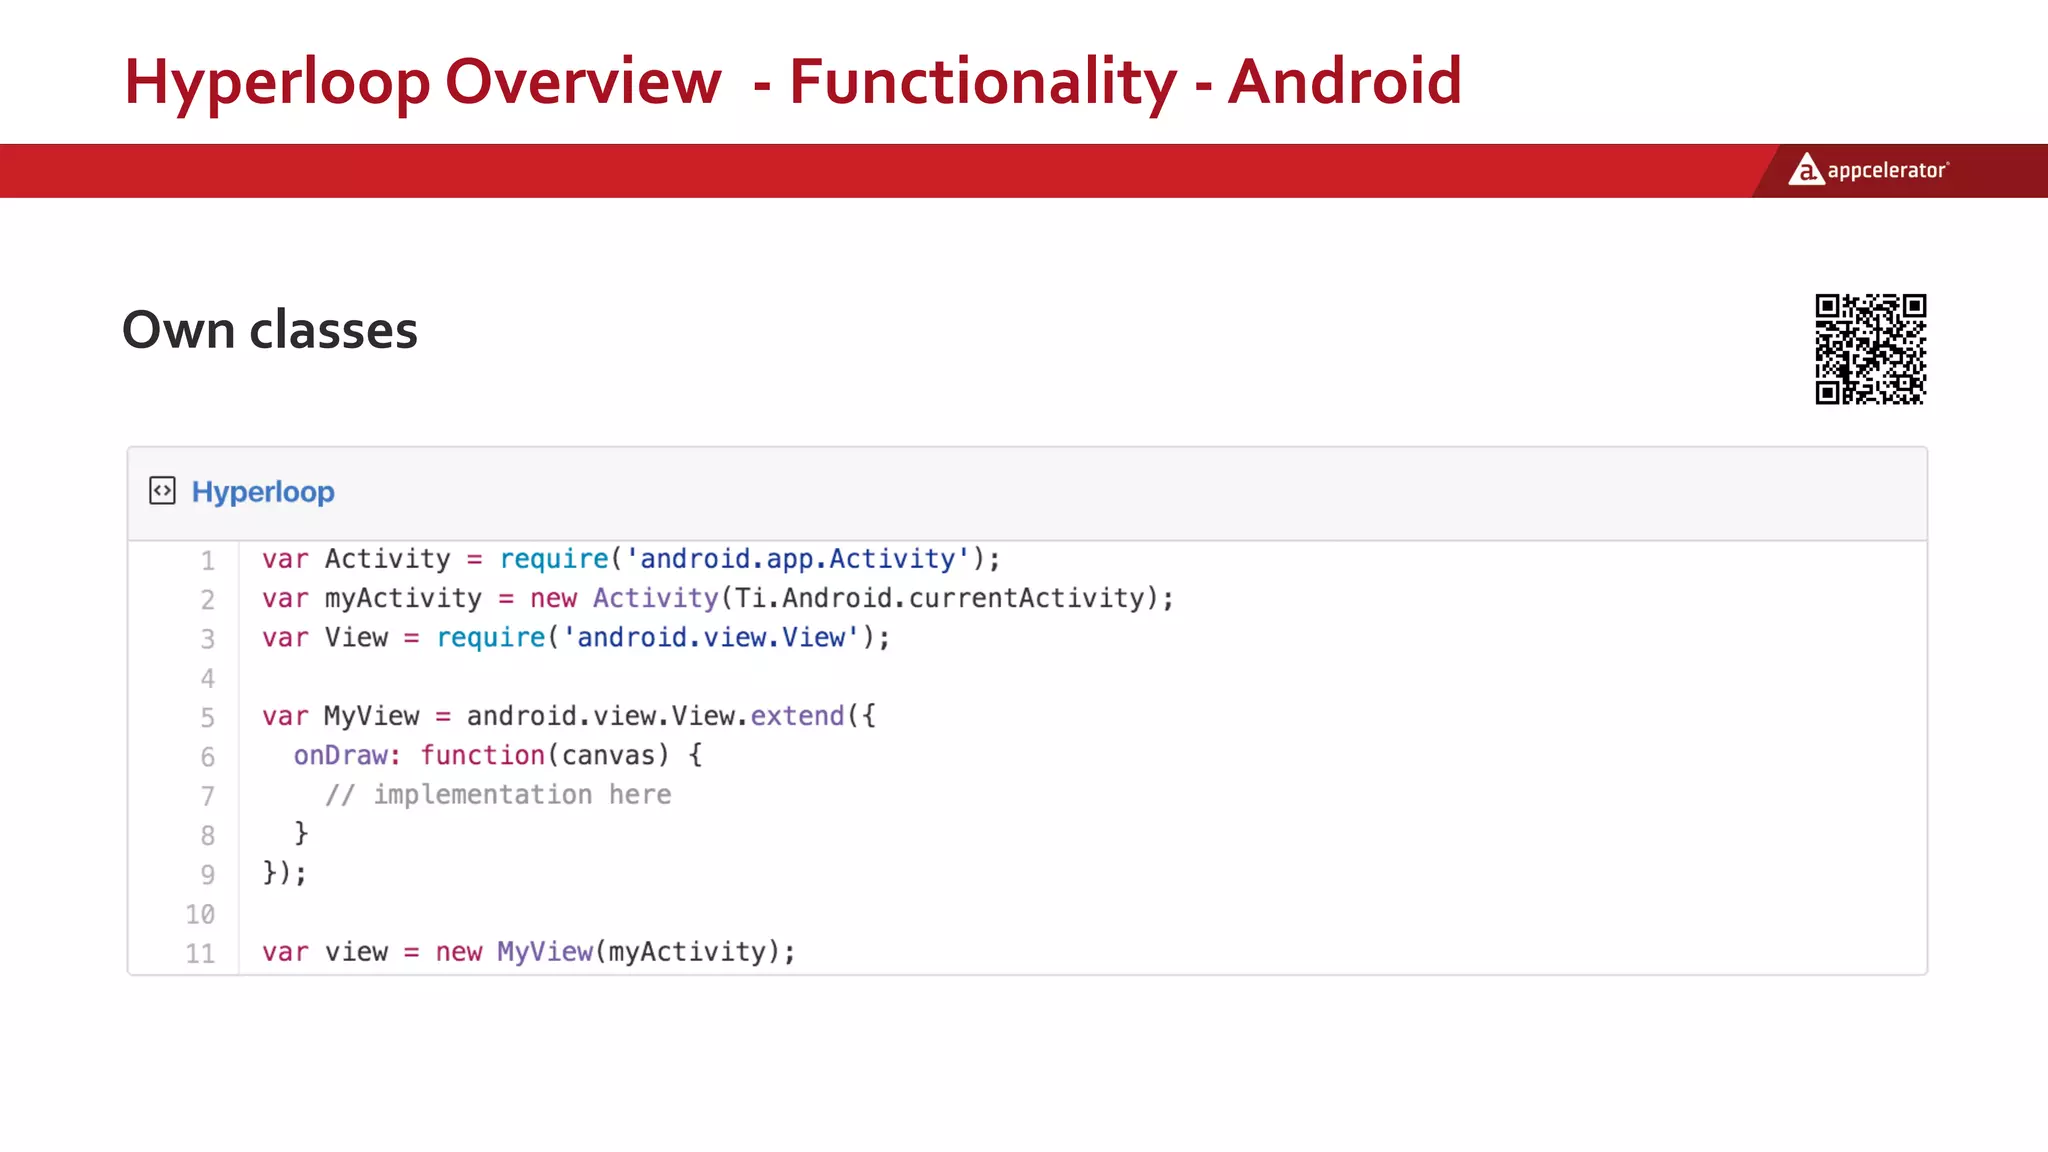Select line number 11 in gutter
This screenshot has height=1152, width=2048.
click(x=200, y=953)
